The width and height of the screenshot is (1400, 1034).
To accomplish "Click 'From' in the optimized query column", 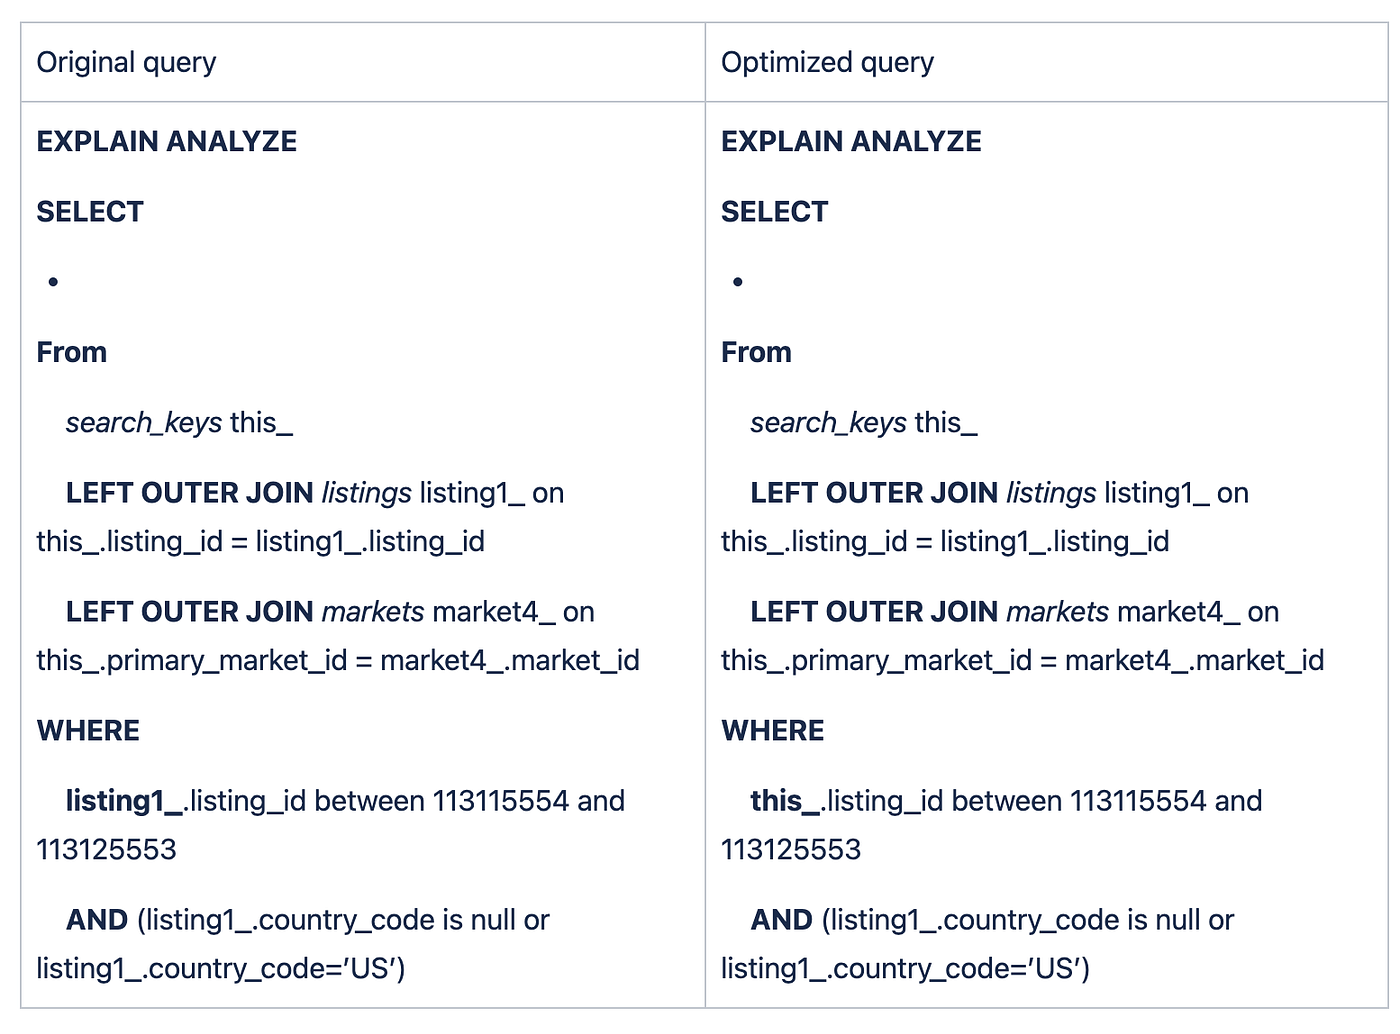I will (x=756, y=352).
